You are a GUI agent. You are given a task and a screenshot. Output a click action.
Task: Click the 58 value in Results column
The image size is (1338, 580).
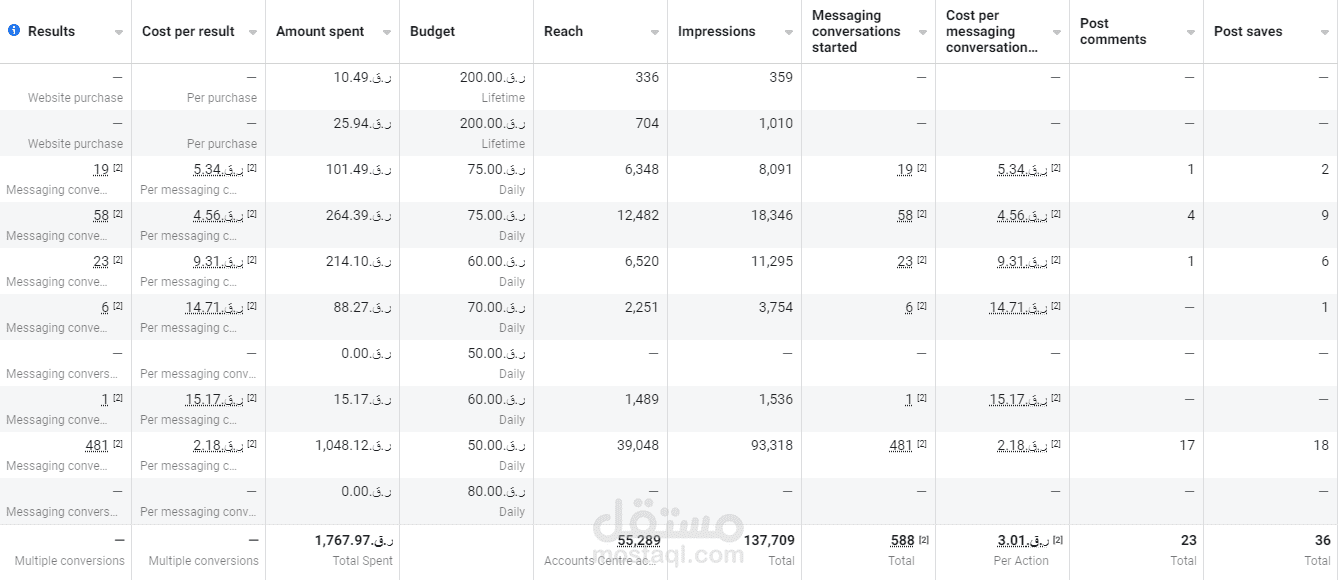[x=101, y=216]
